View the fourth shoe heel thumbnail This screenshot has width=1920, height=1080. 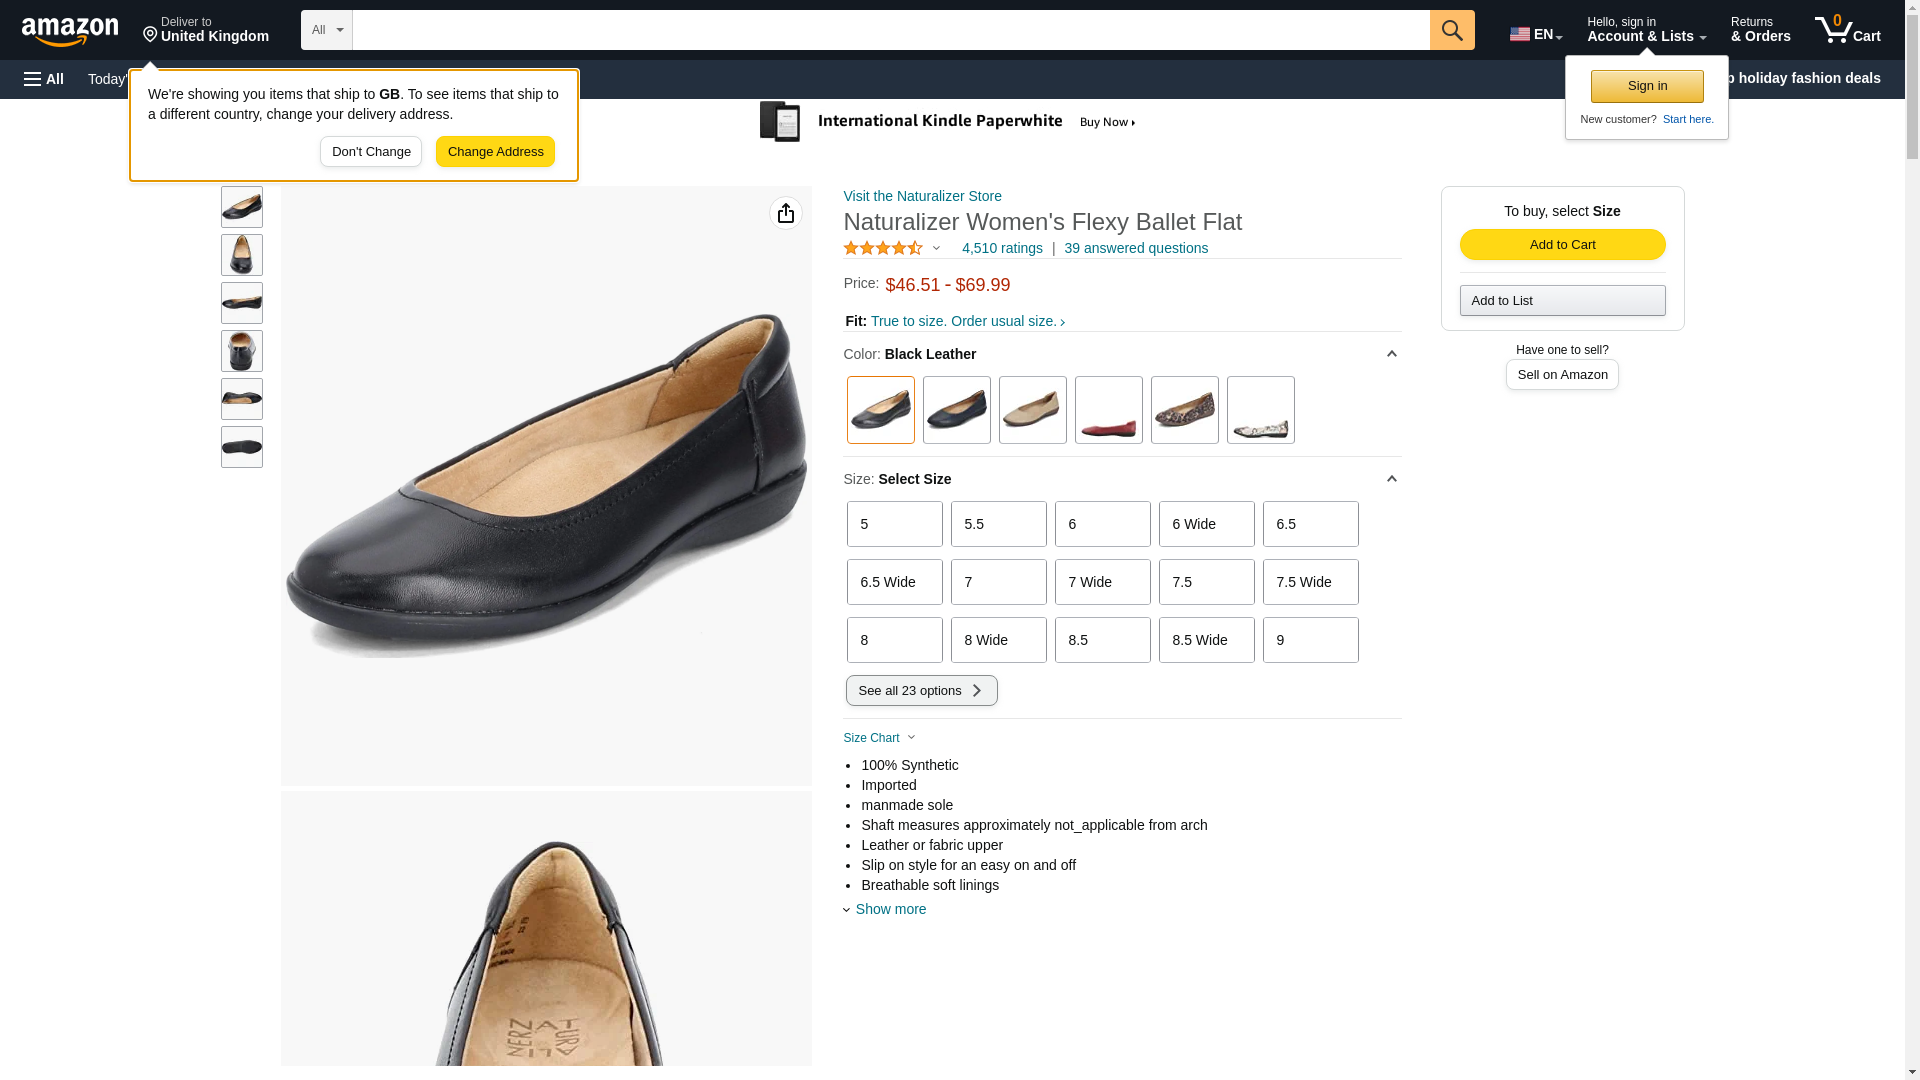click(242, 351)
